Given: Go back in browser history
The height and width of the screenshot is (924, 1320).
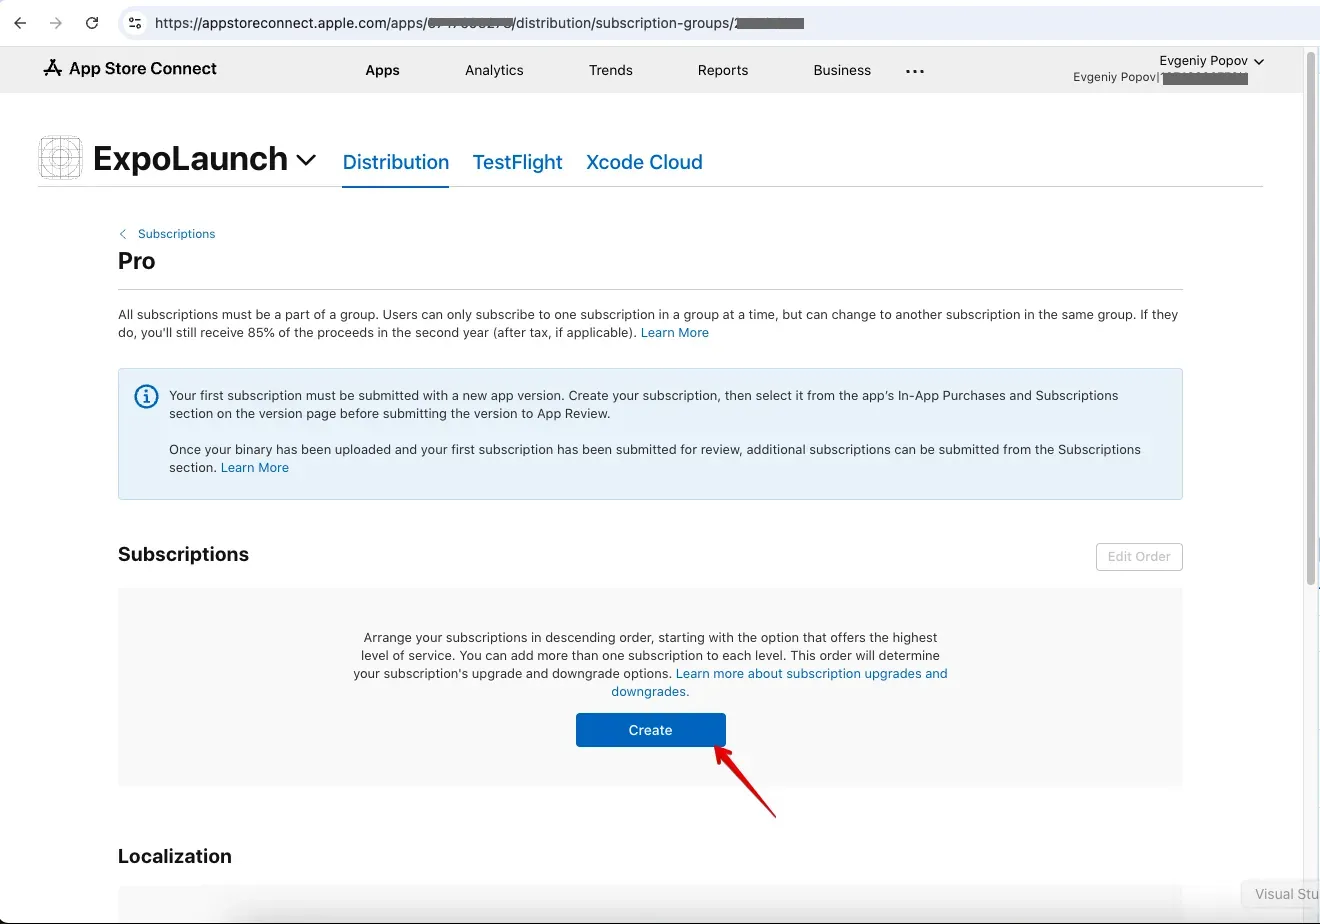Looking at the screenshot, I should (x=20, y=22).
